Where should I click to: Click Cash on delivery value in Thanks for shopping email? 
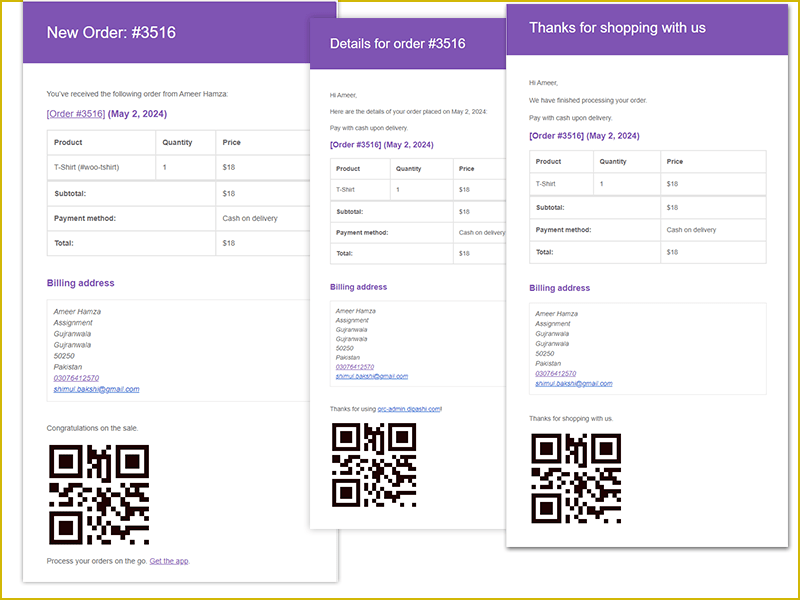[x=691, y=230]
